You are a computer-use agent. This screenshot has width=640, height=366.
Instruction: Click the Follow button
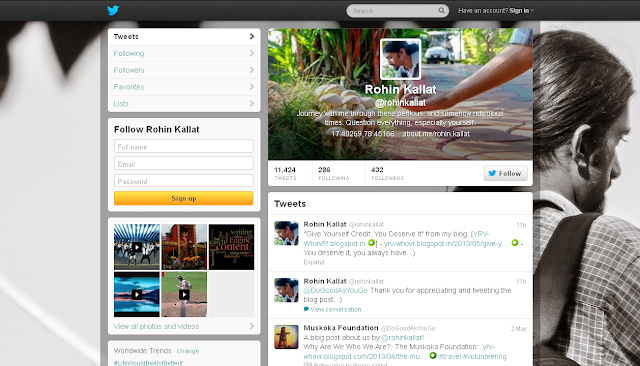(x=506, y=173)
